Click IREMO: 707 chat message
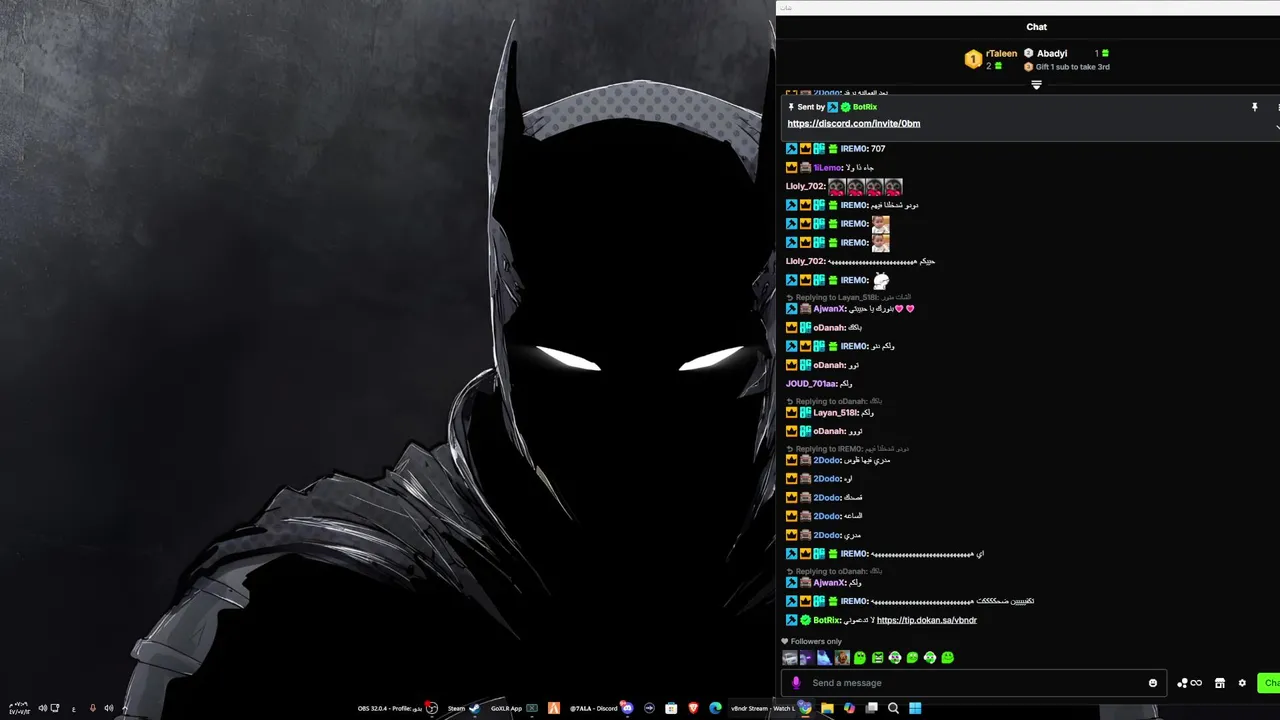 [x=836, y=149]
